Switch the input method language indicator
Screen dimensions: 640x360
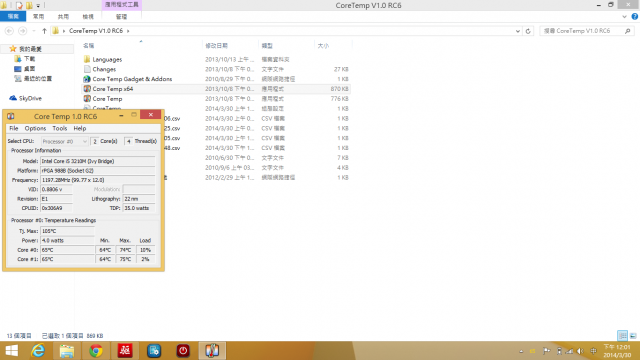(593, 351)
